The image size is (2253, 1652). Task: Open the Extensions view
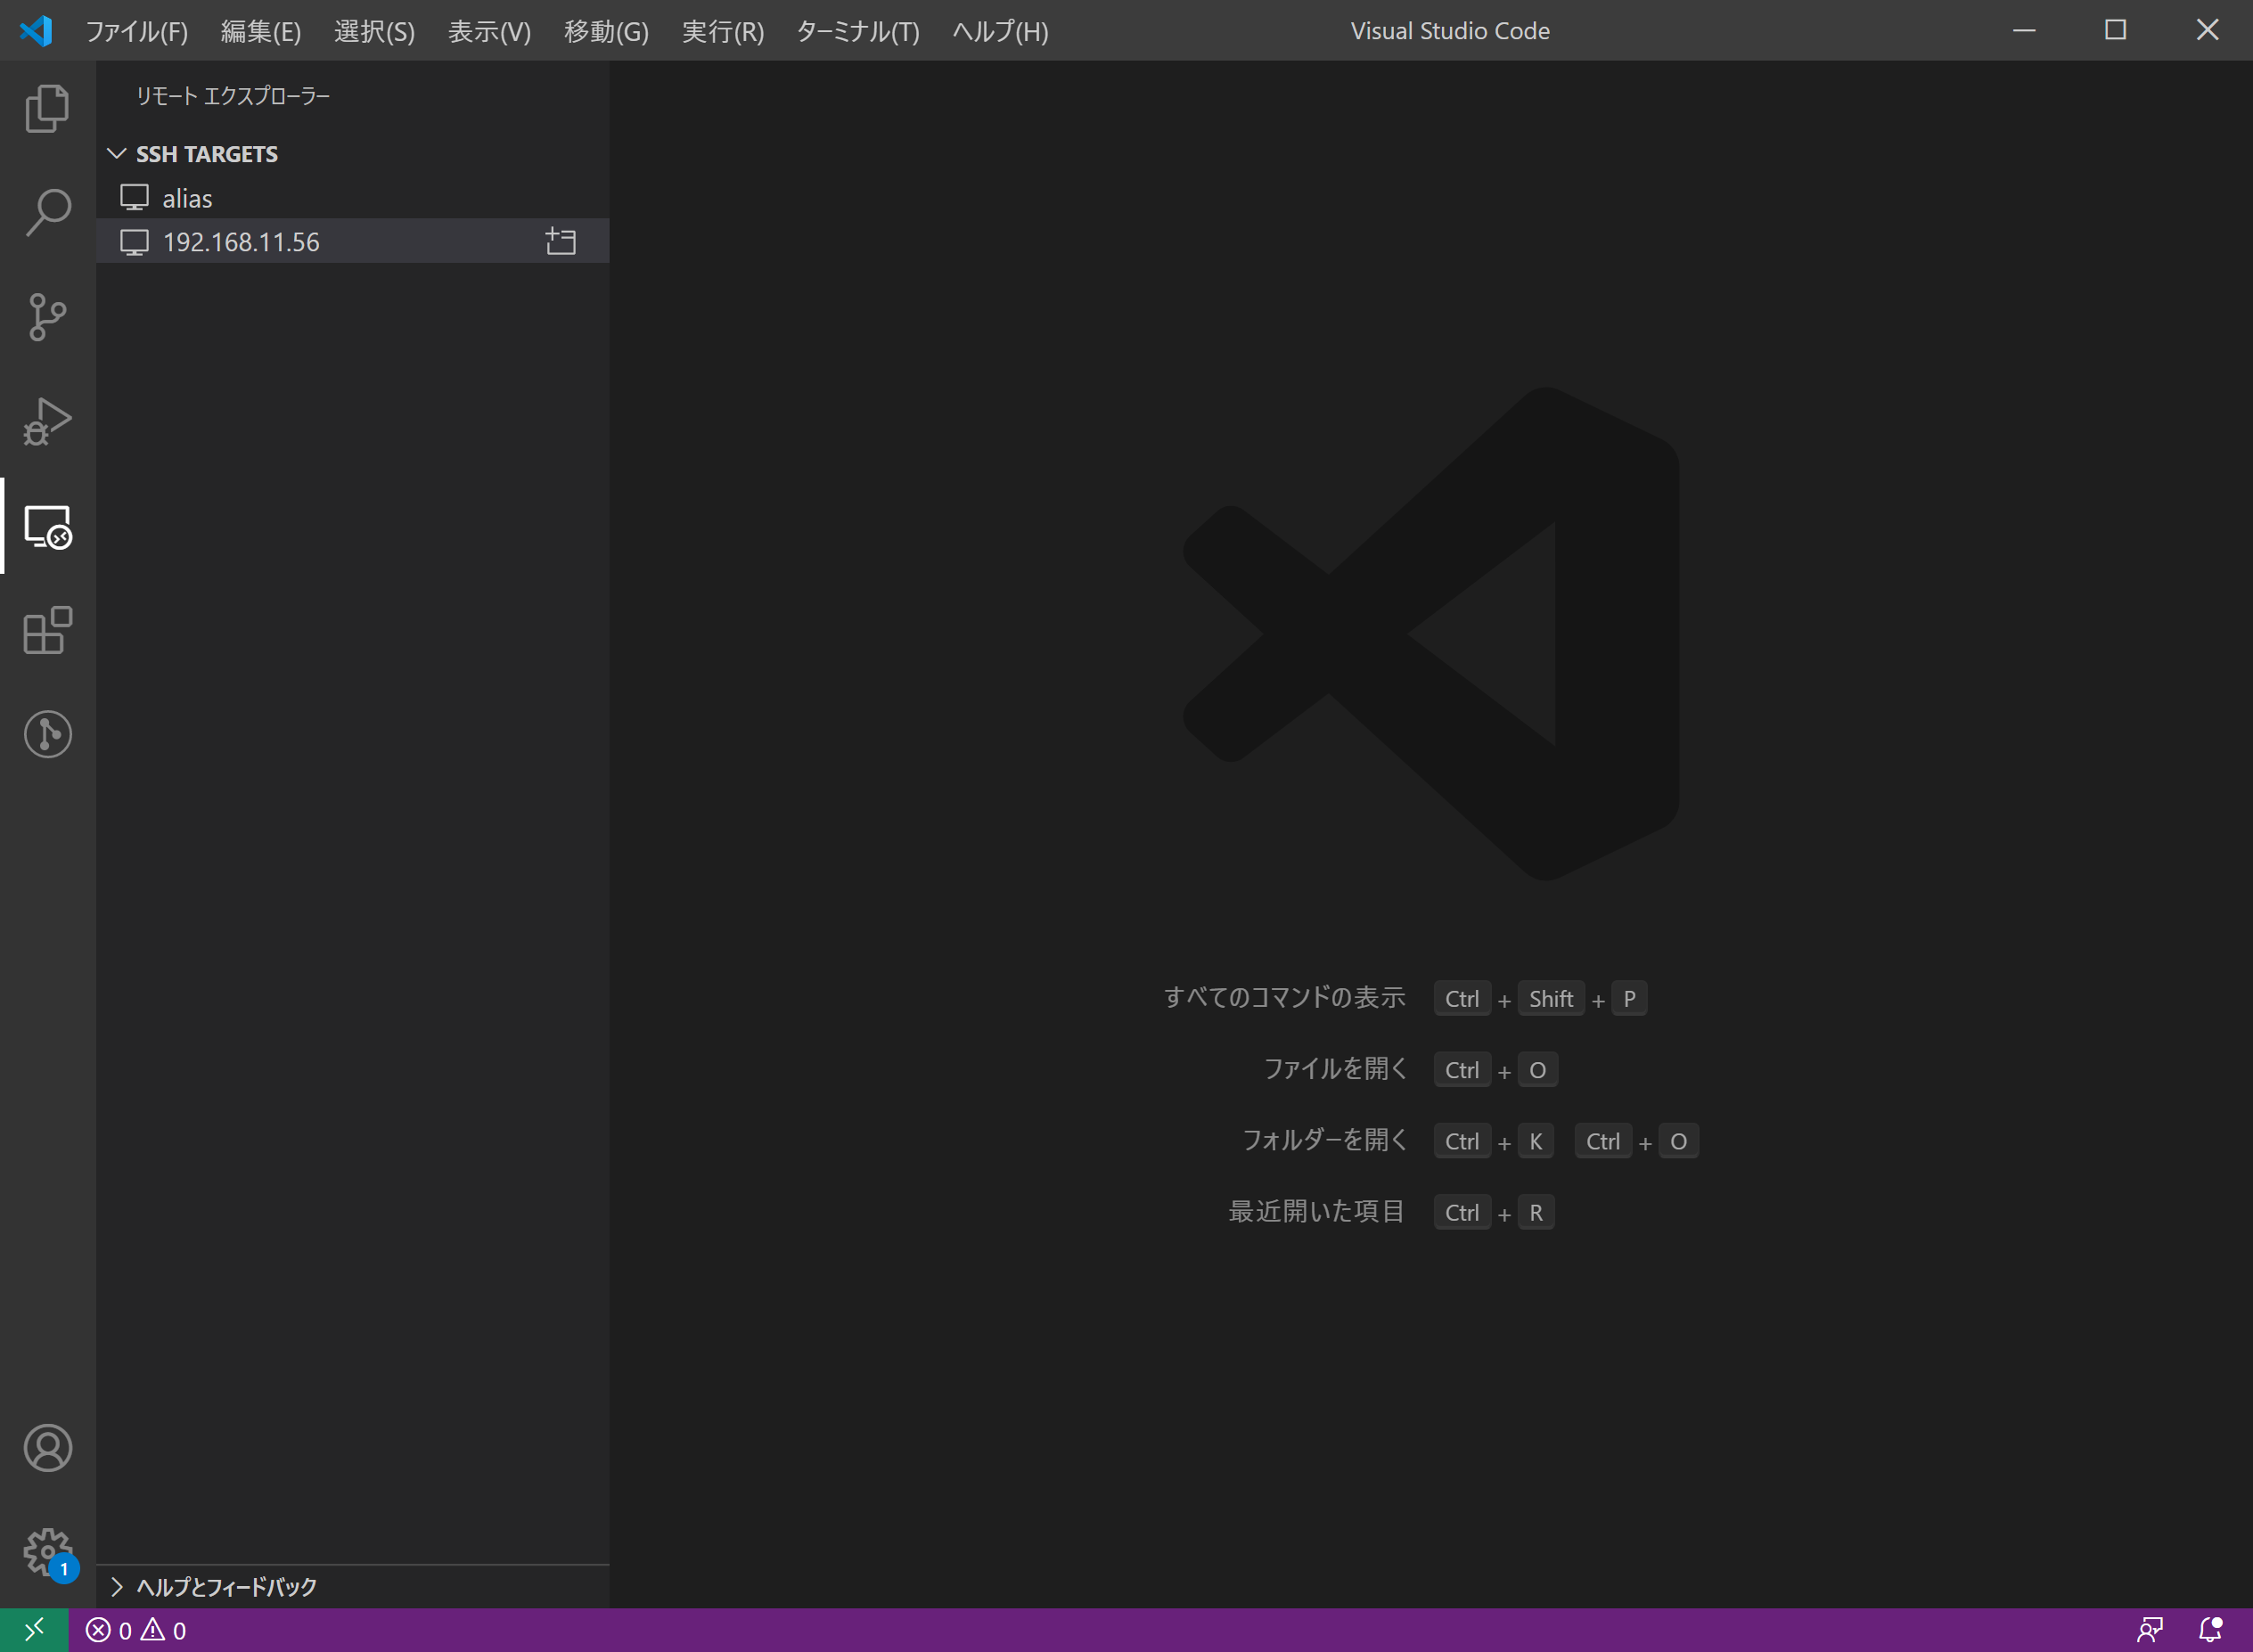point(47,630)
